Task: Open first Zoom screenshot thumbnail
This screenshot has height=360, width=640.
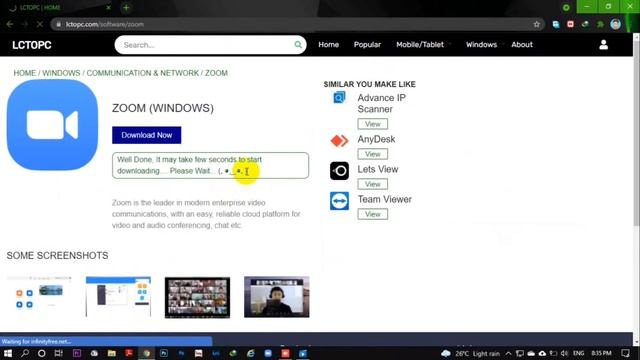Action: click(39, 297)
